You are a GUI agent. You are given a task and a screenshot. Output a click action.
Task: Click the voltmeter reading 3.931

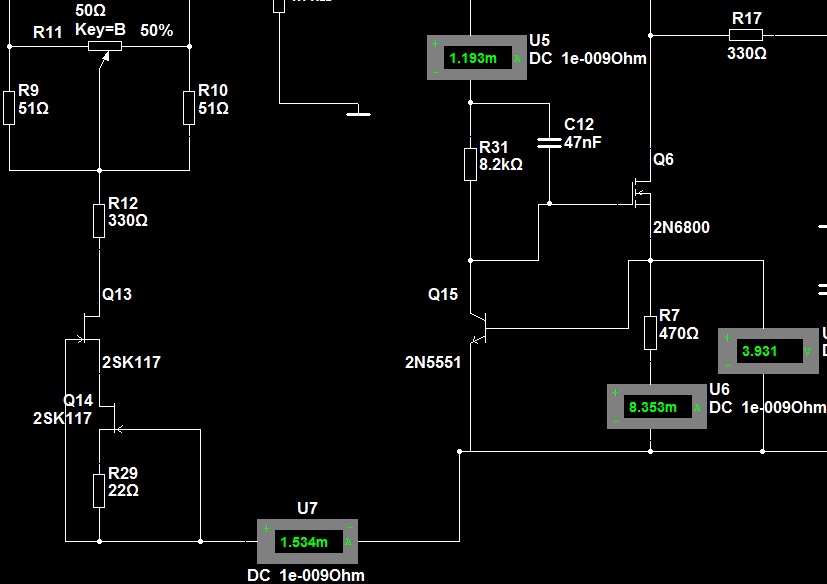(x=768, y=351)
